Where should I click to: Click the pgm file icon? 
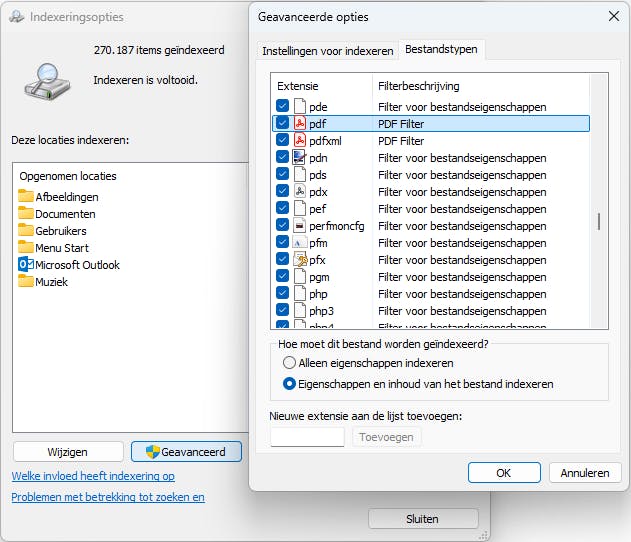point(299,276)
